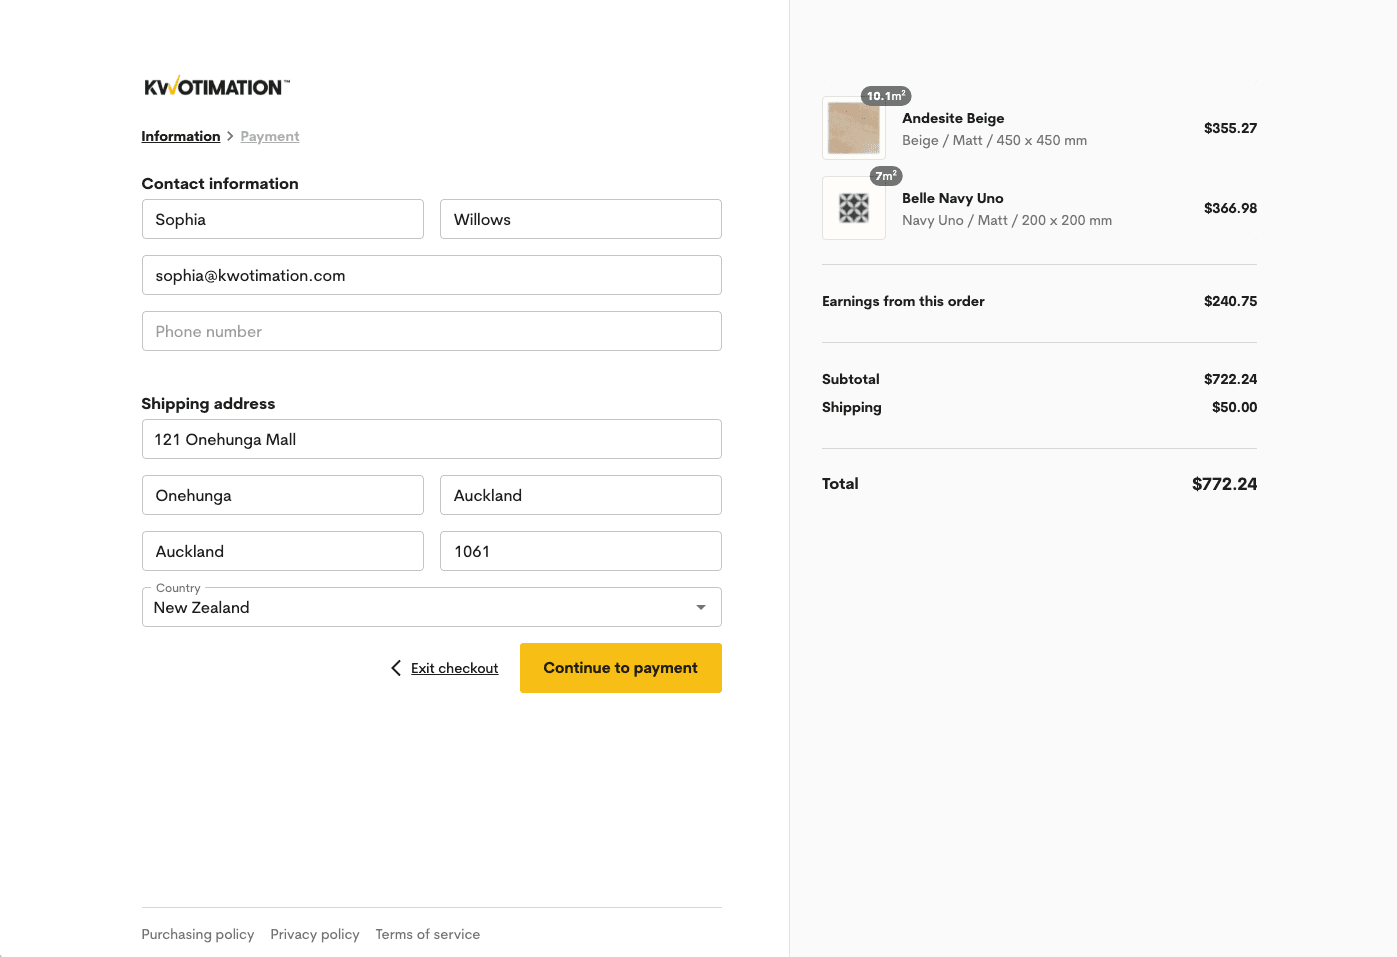
Task: Open the Purchasing policy link
Action: pyautogui.click(x=198, y=934)
